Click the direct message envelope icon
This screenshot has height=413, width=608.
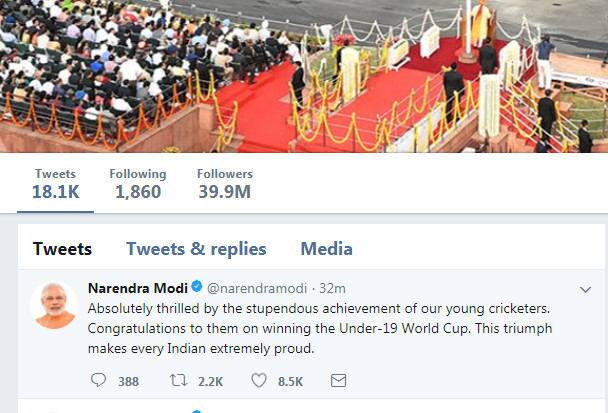pos(339,380)
